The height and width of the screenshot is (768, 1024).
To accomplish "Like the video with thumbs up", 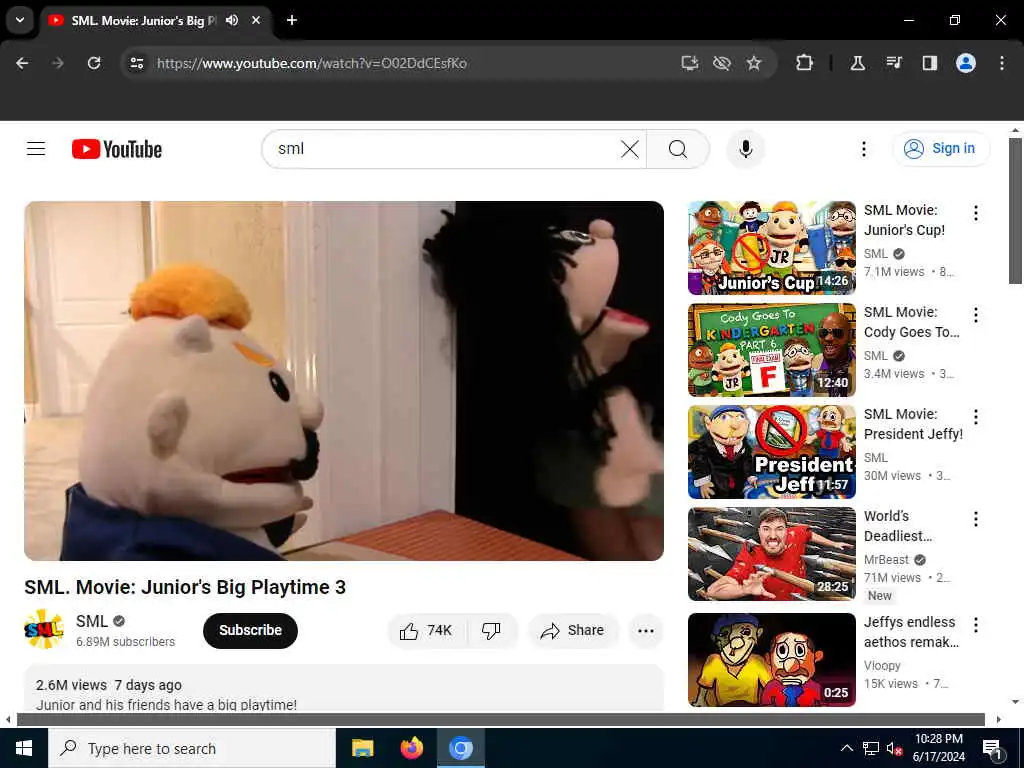I will click(x=427, y=630).
